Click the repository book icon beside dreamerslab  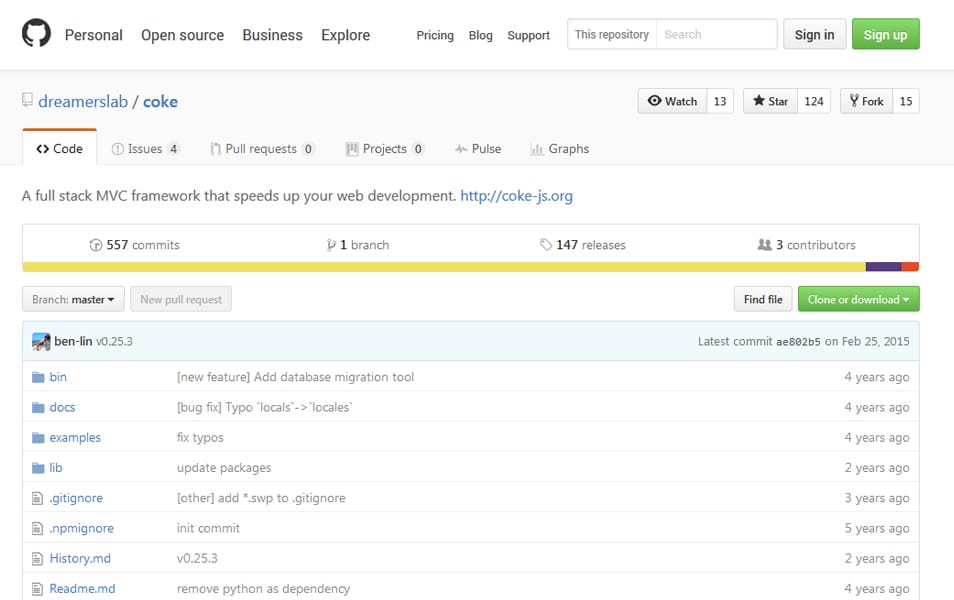click(x=27, y=100)
